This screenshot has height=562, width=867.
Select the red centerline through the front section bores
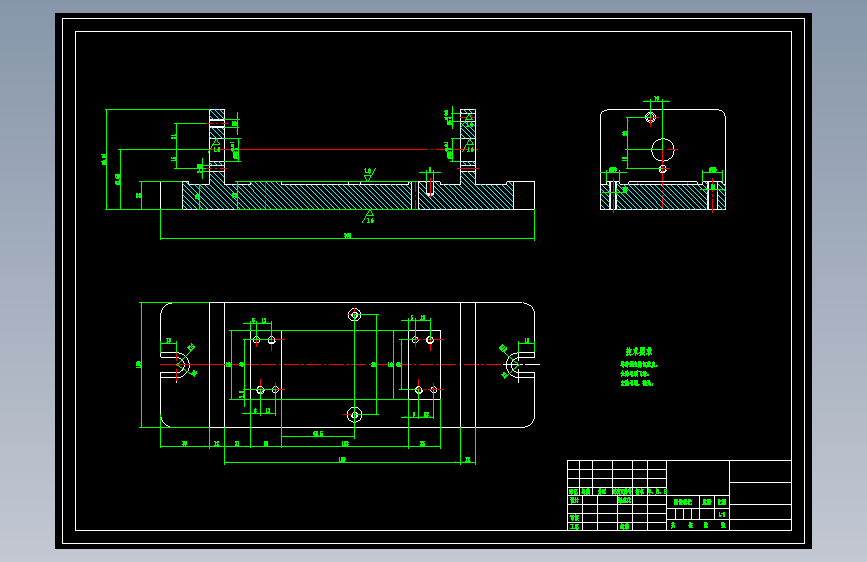point(343,149)
